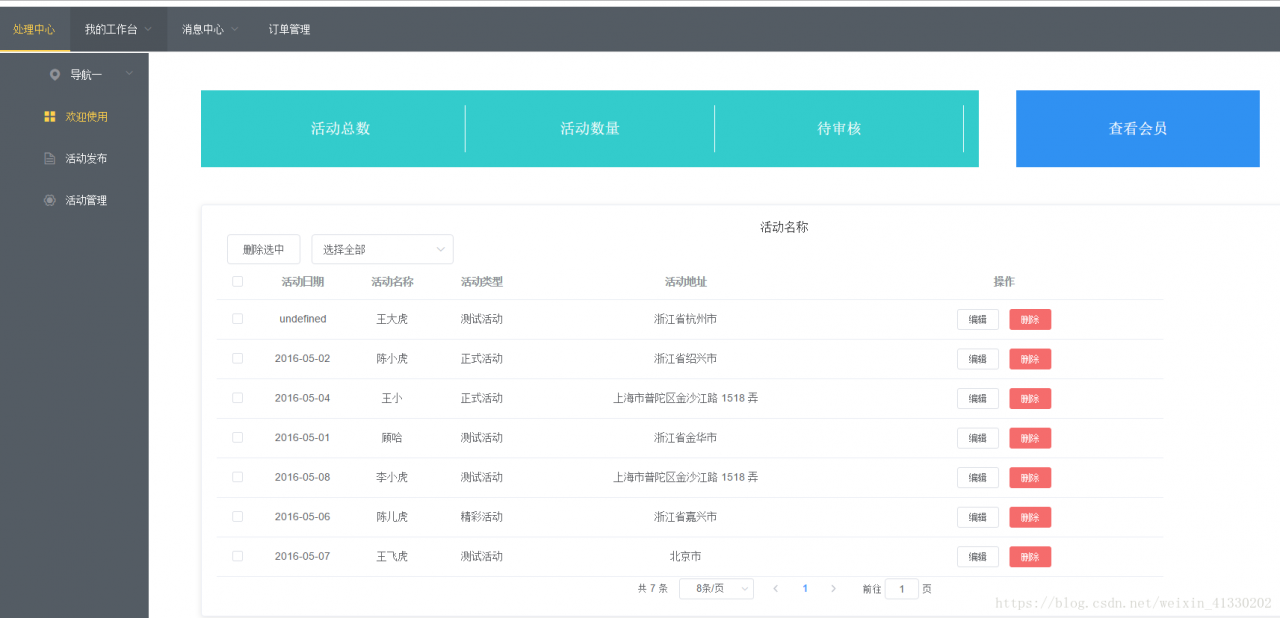Screen dimensions: 1280x618
Task: Check the row checkbox for 王大虎
Action: point(237,319)
